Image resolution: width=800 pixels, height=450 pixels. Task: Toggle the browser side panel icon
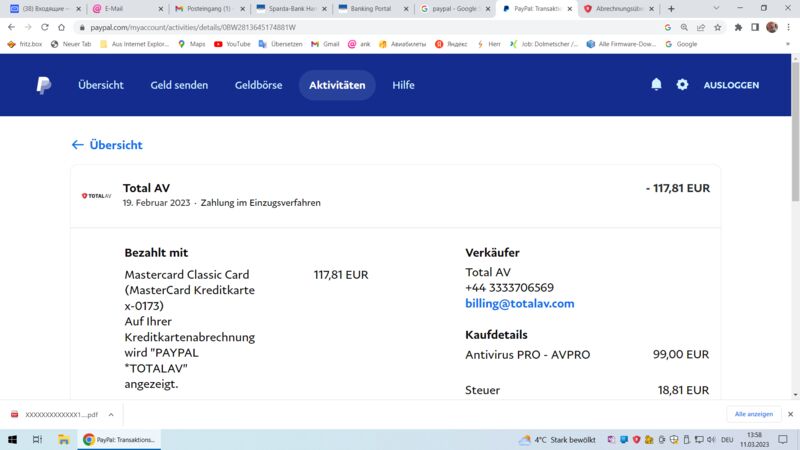pos(755,28)
